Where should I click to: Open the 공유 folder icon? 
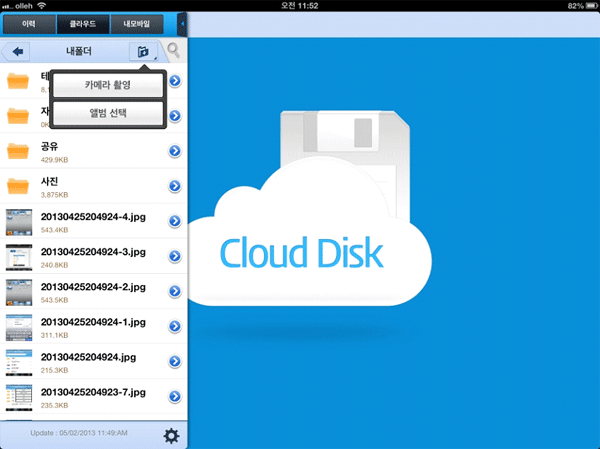click(x=18, y=151)
